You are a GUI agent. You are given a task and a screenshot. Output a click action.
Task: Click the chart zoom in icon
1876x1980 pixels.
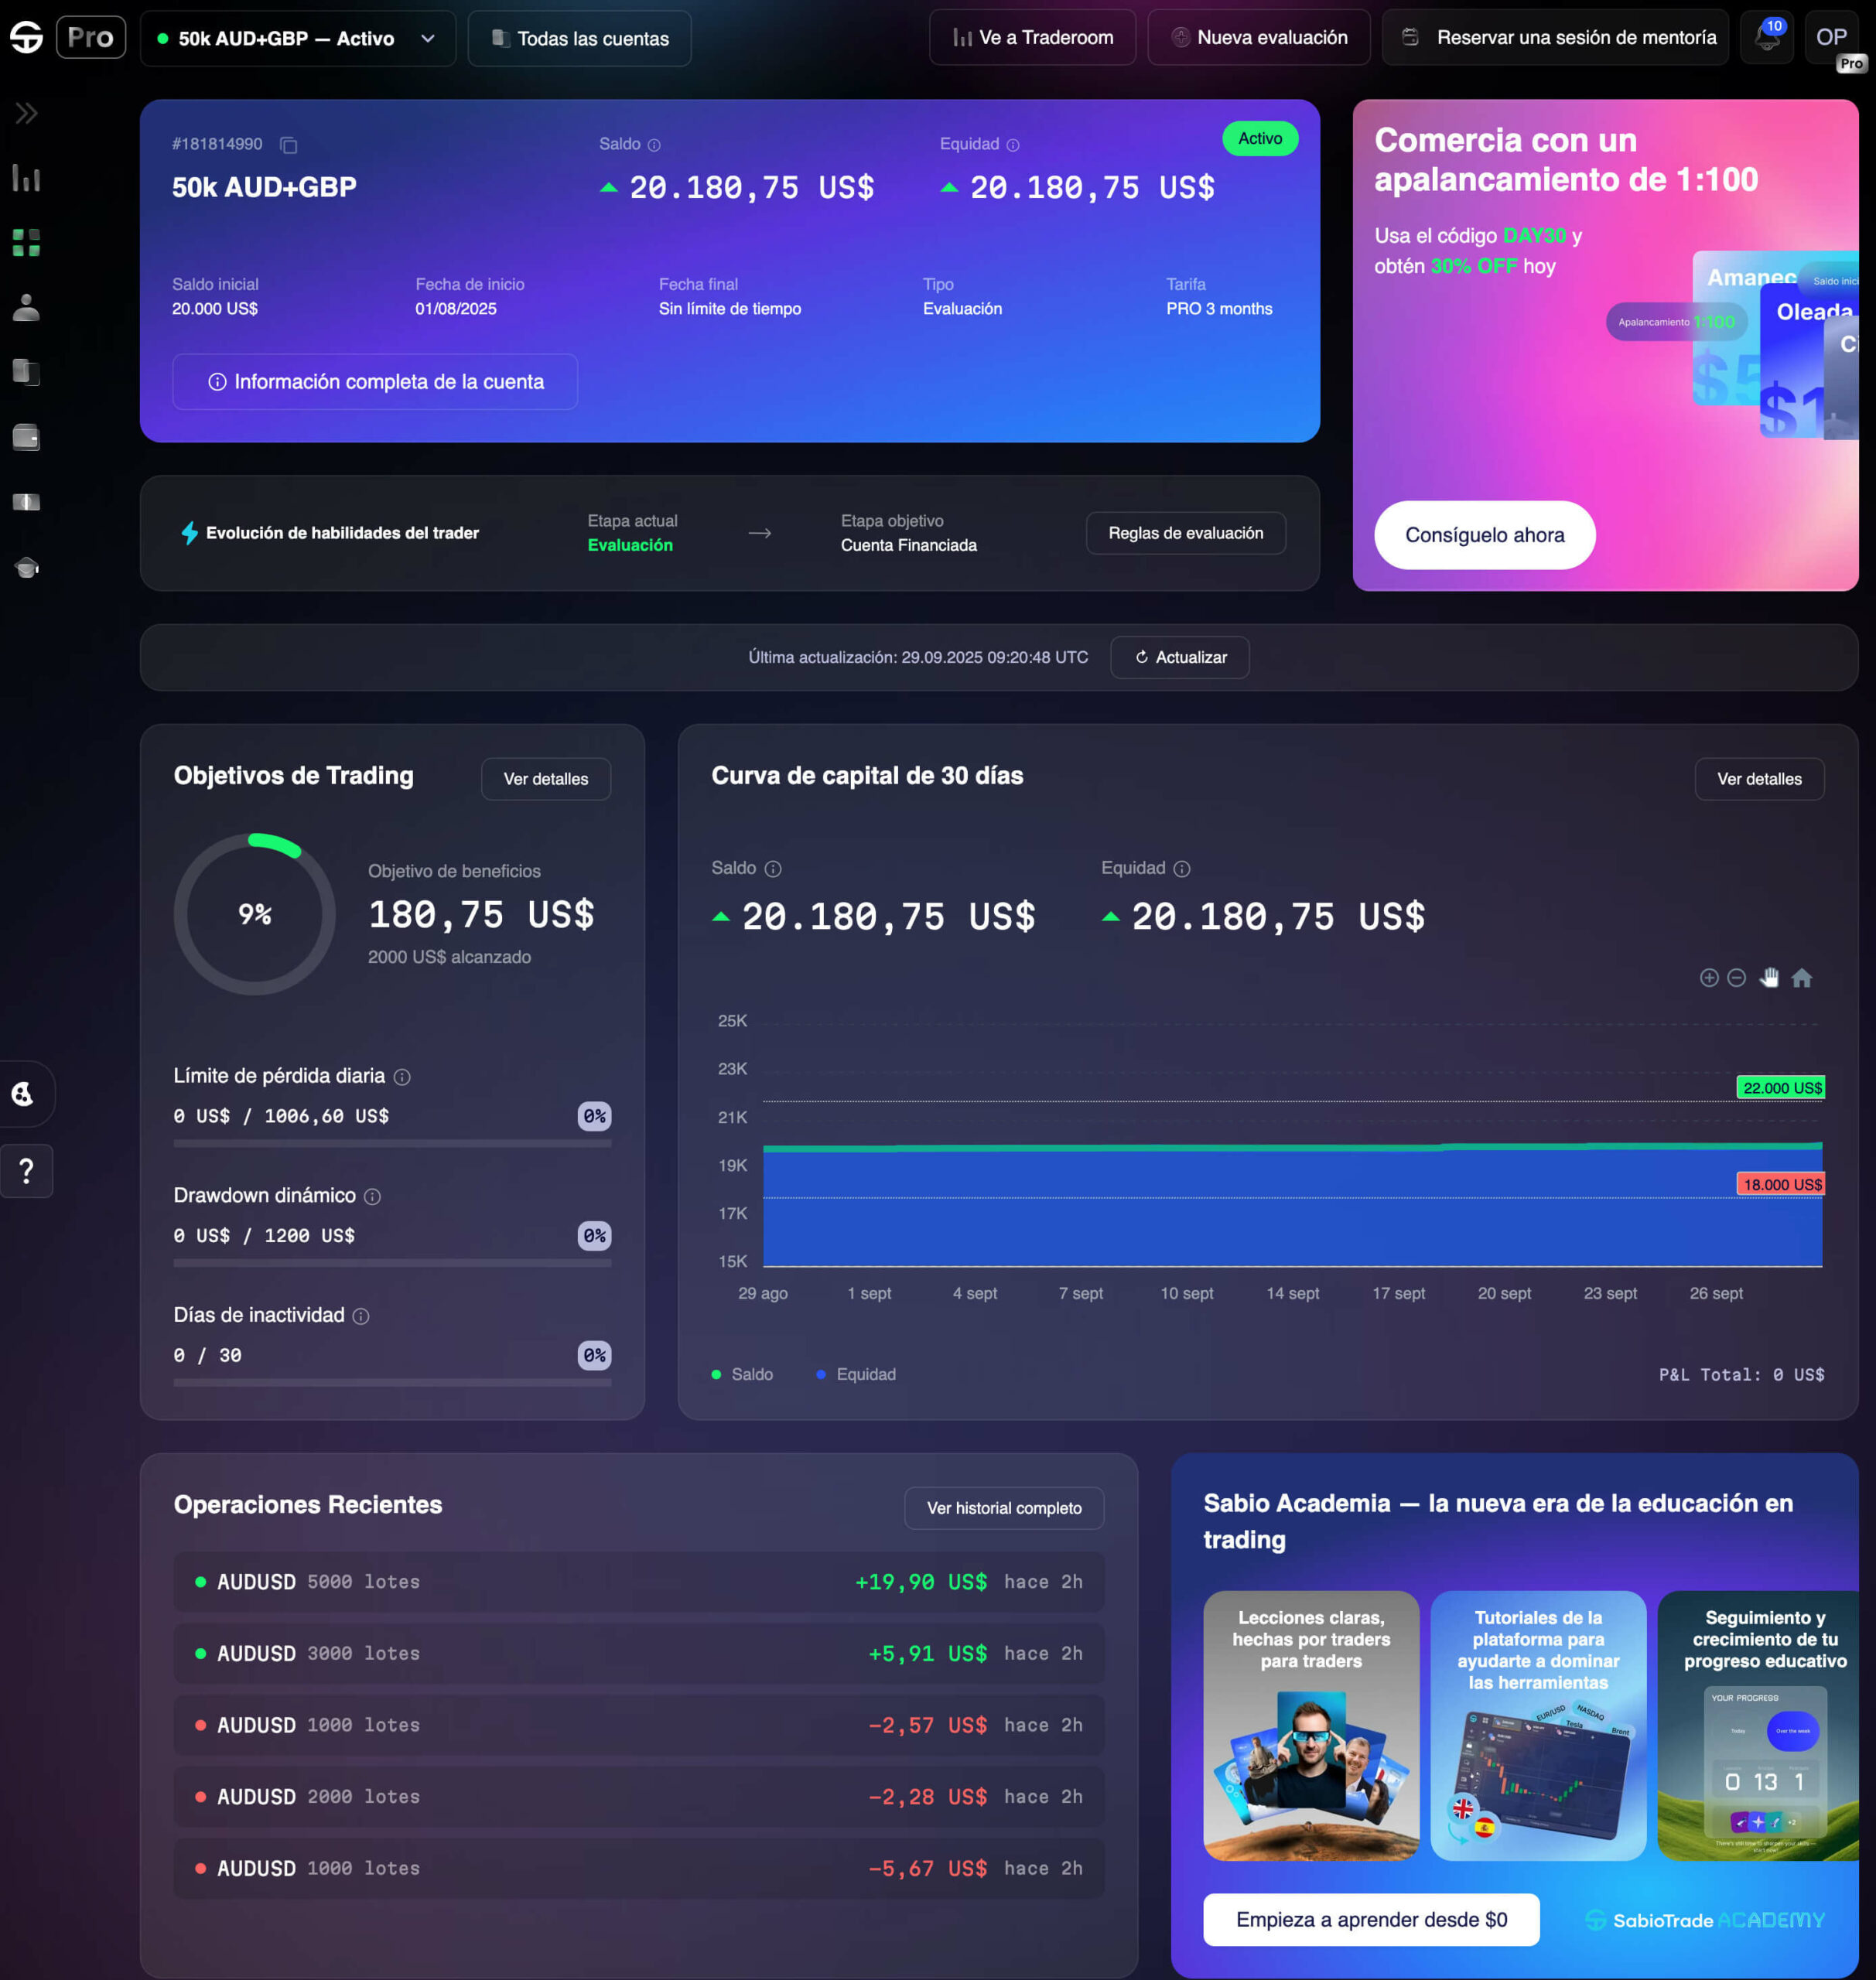pyautogui.click(x=1708, y=978)
